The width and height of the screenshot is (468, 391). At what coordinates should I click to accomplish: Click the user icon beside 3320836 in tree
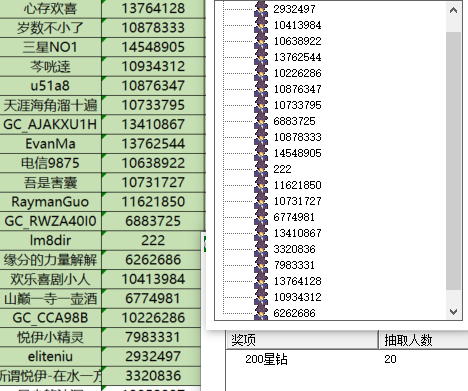tap(261, 249)
